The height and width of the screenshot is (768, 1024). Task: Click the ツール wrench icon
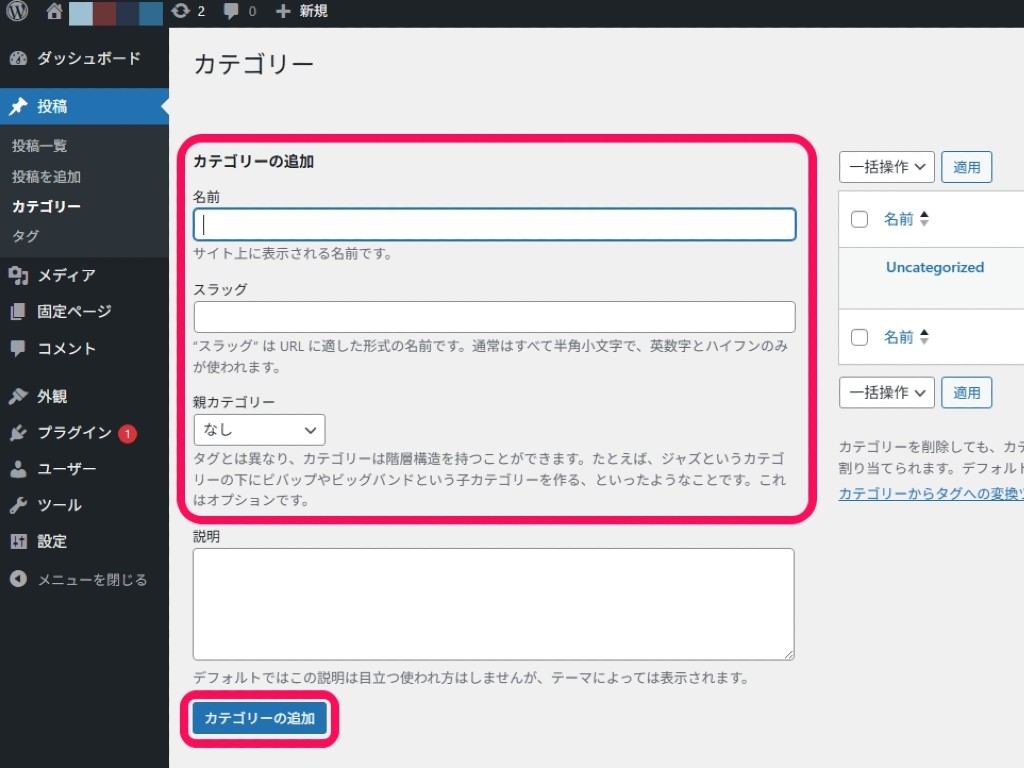tap(18, 505)
